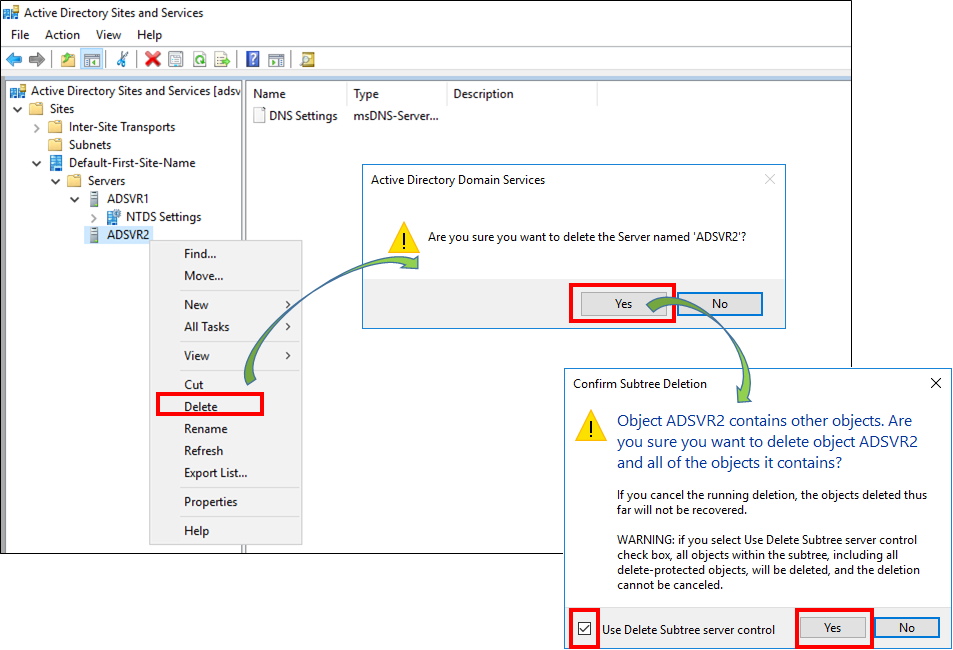Choose Properties from the context menu
This screenshot has width=953, height=650.
tap(225, 502)
